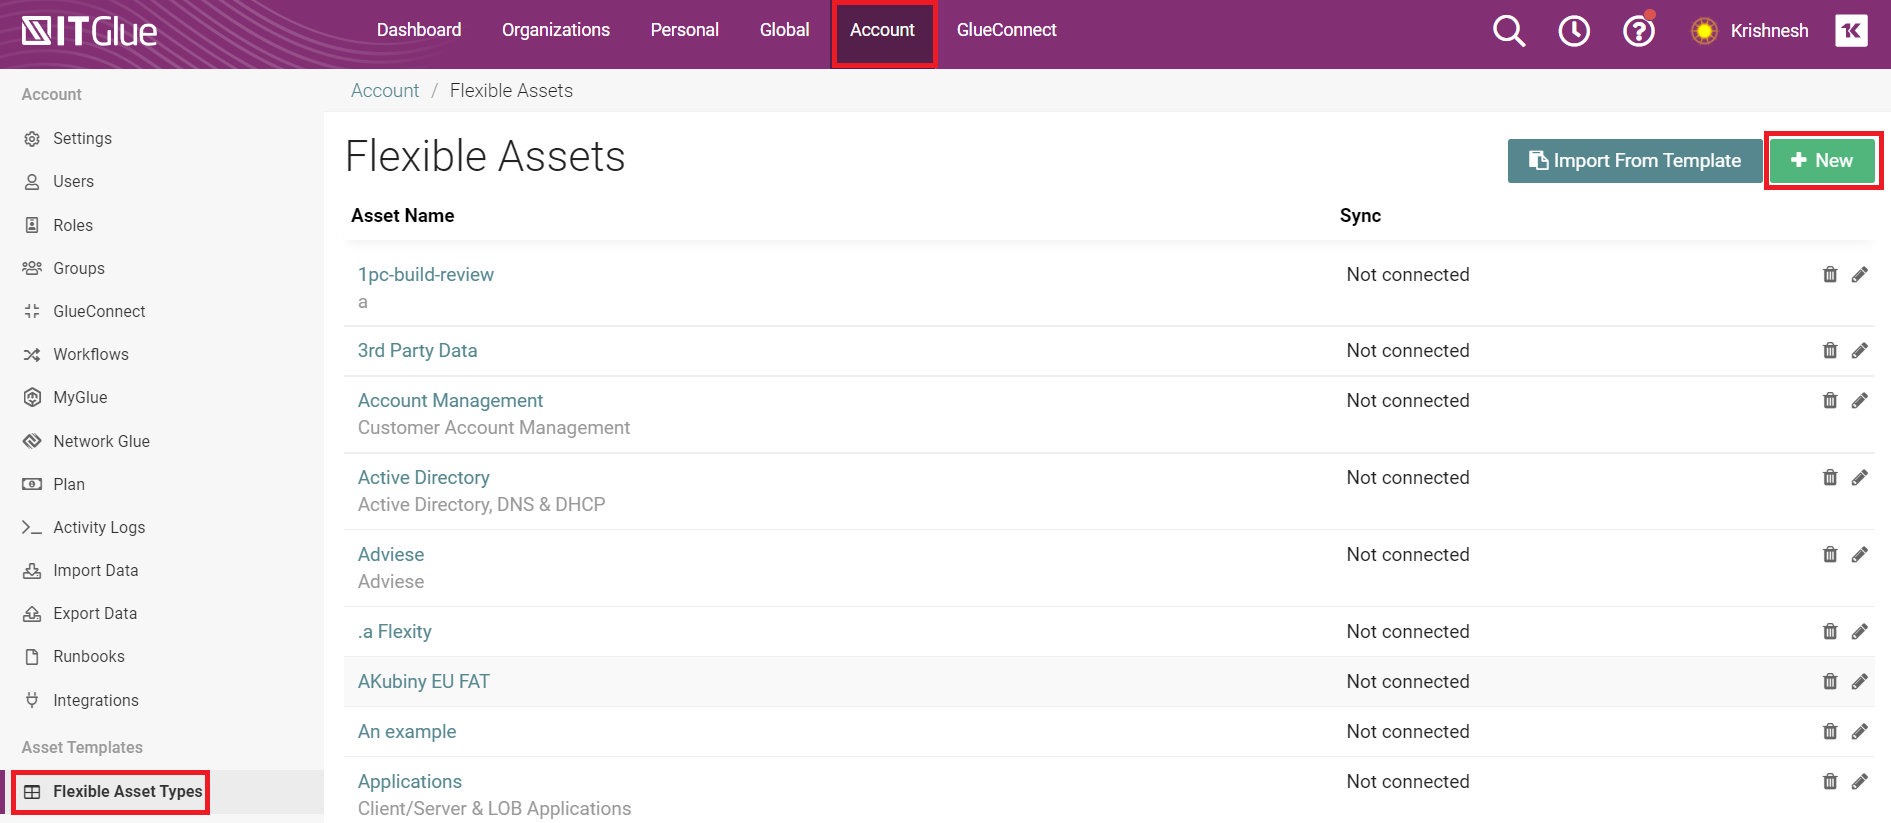
Task: Click the green New button
Action: tap(1822, 160)
